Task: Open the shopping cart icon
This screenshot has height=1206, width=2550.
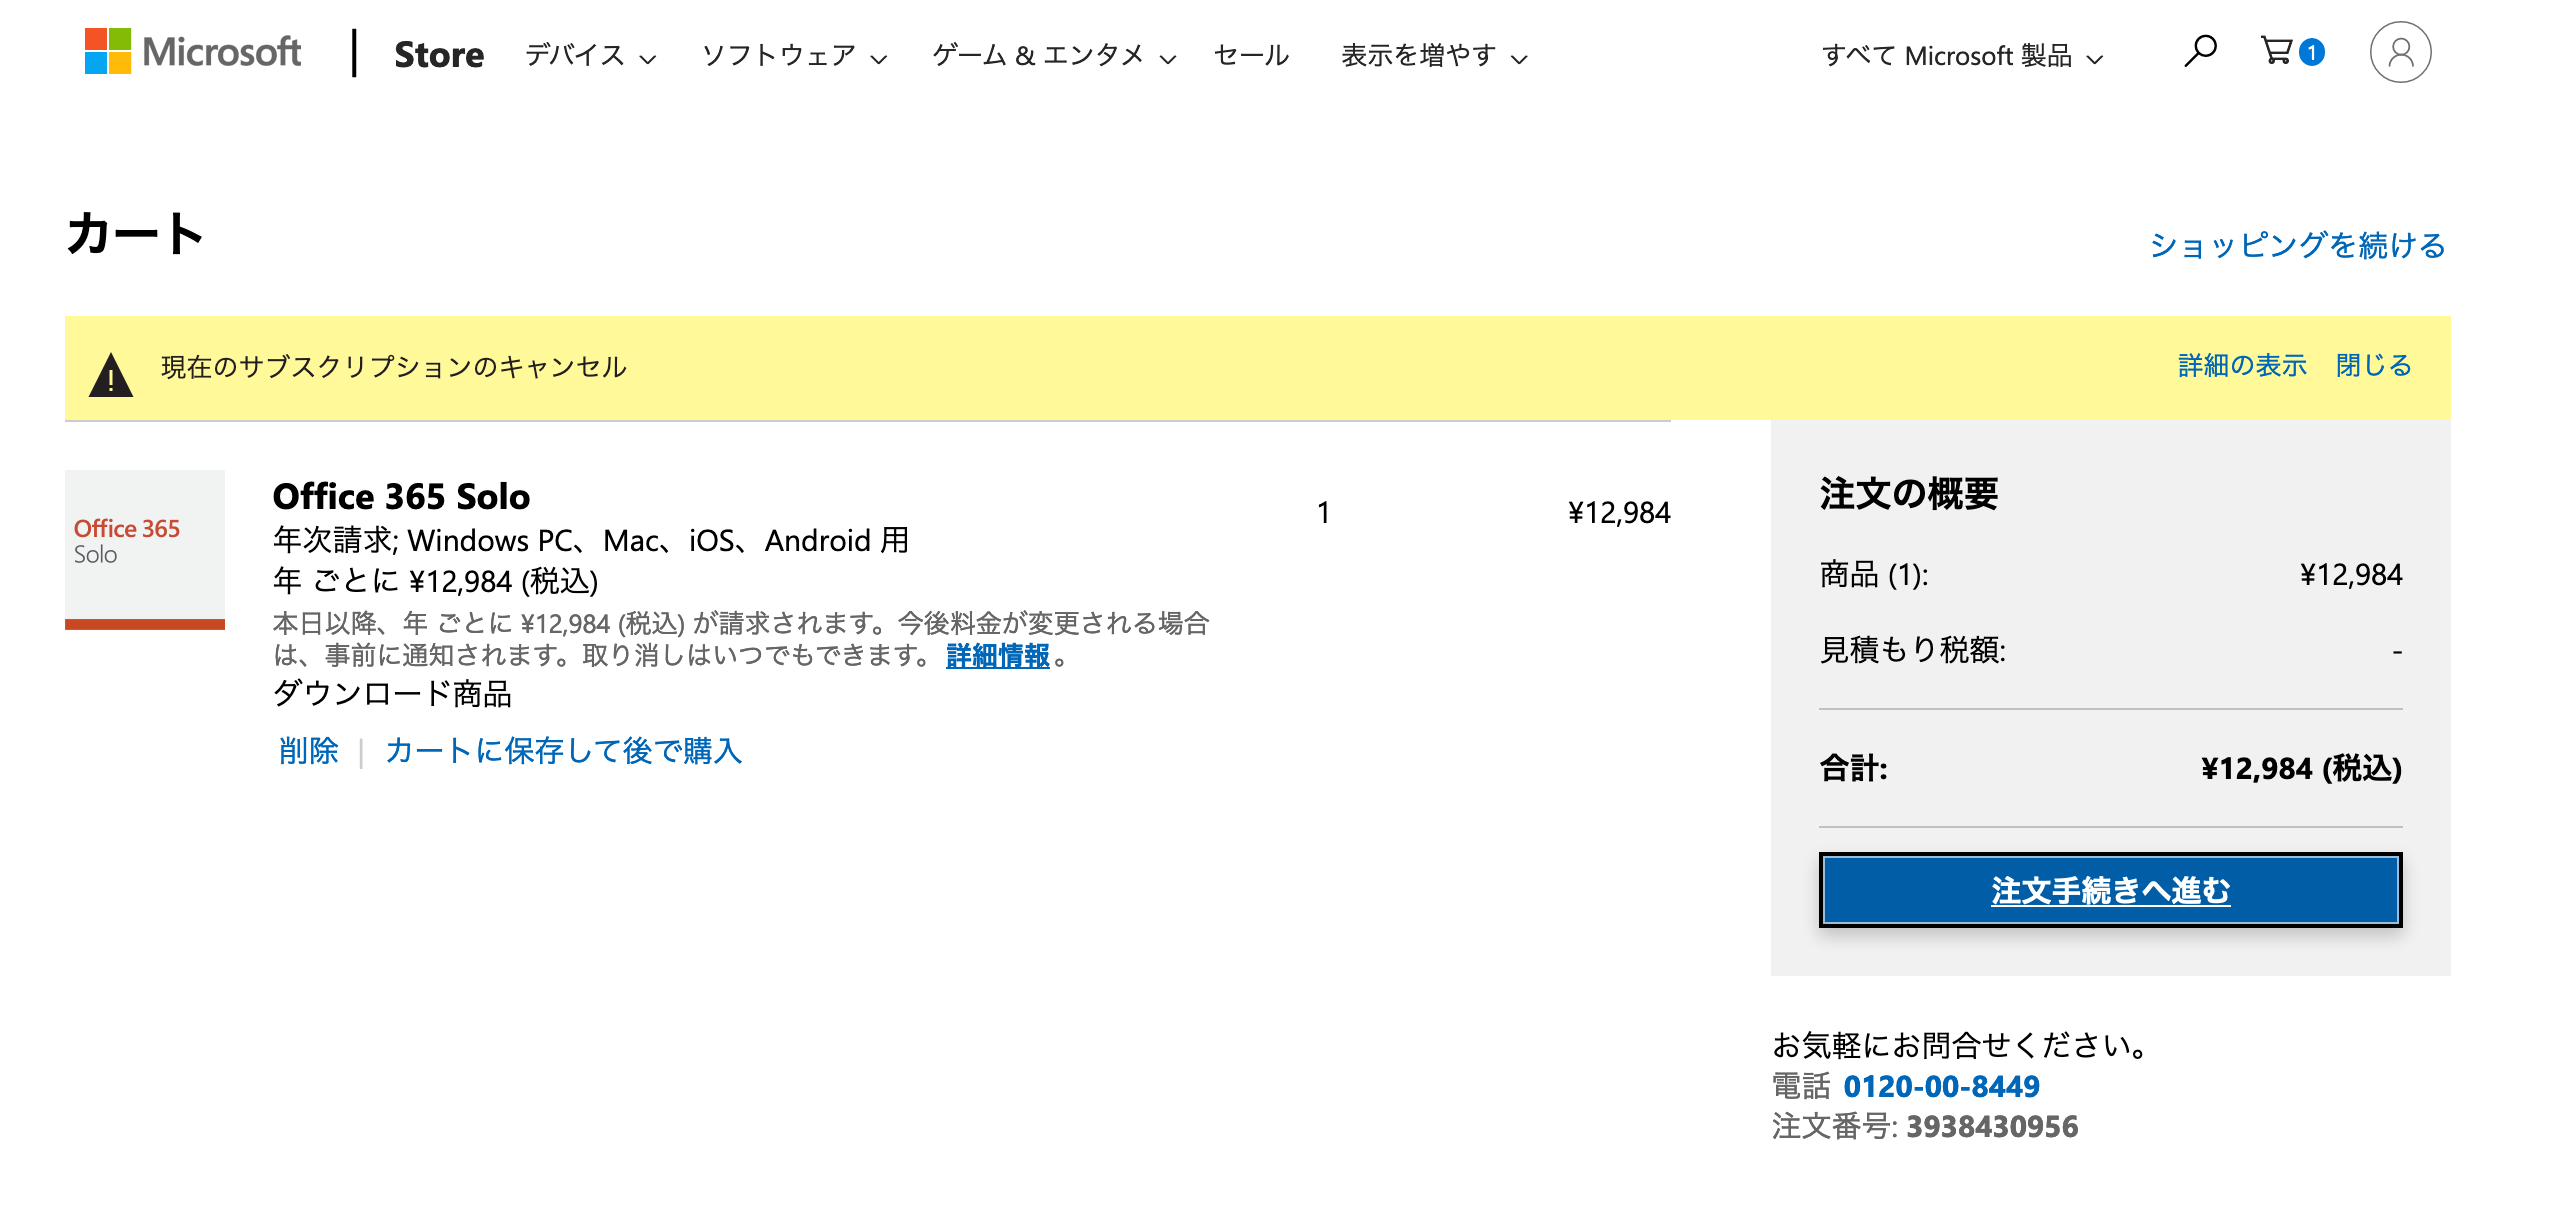Action: tap(2278, 51)
